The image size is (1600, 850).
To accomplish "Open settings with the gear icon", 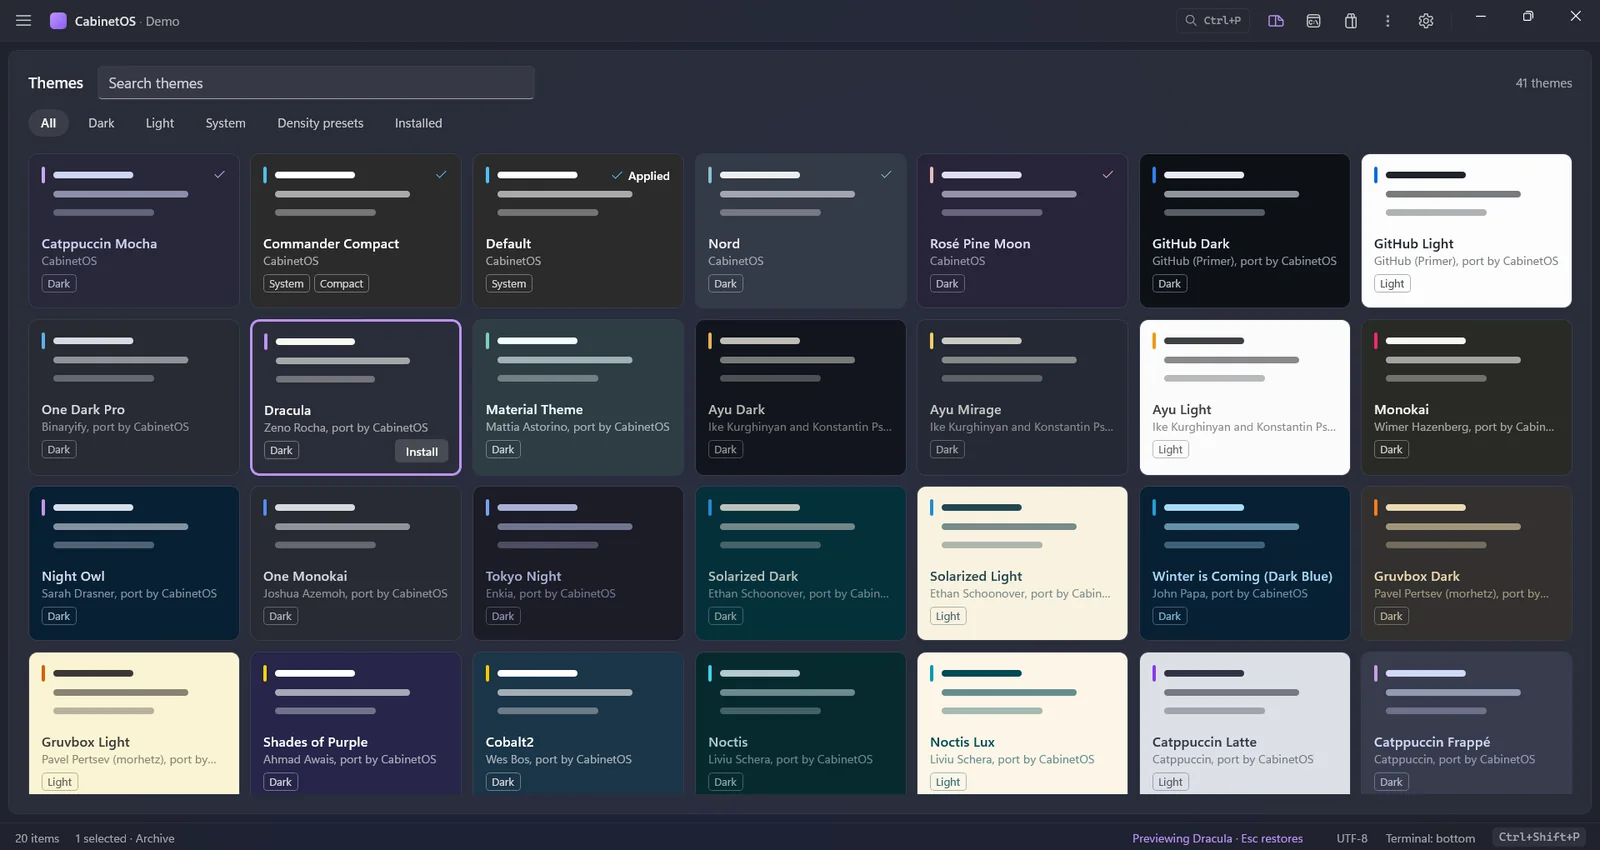I will (x=1426, y=21).
